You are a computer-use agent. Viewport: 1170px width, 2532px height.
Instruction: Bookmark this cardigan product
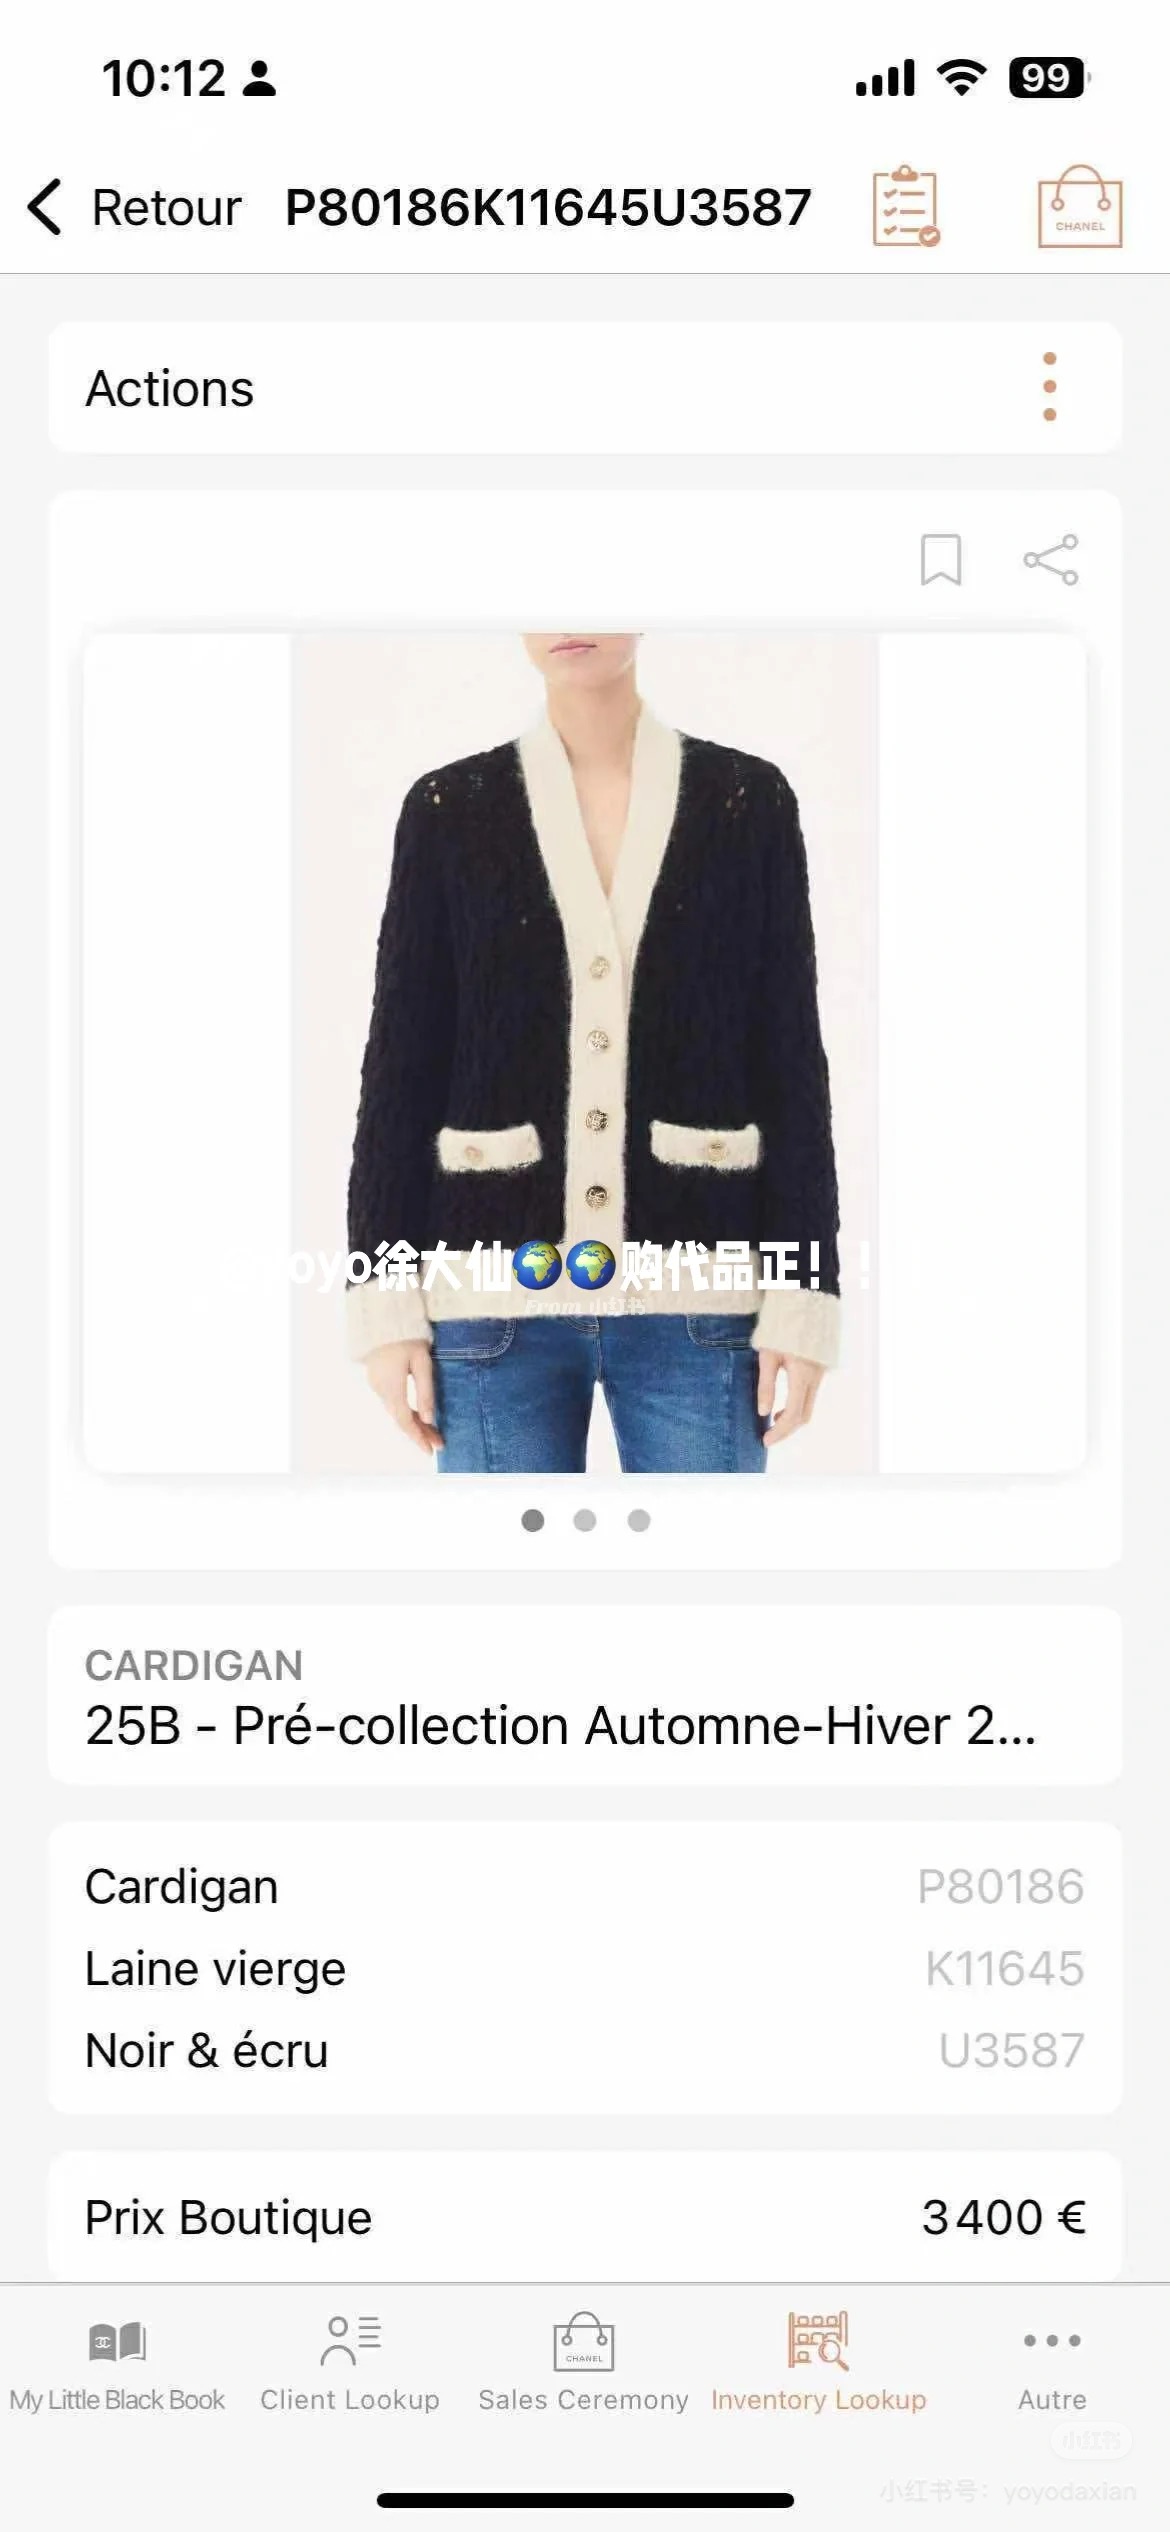[940, 559]
